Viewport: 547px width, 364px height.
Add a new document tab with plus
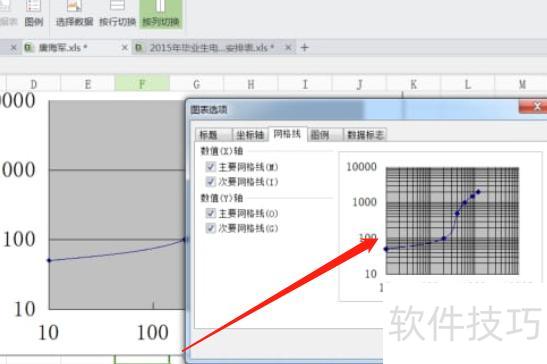click(x=304, y=47)
